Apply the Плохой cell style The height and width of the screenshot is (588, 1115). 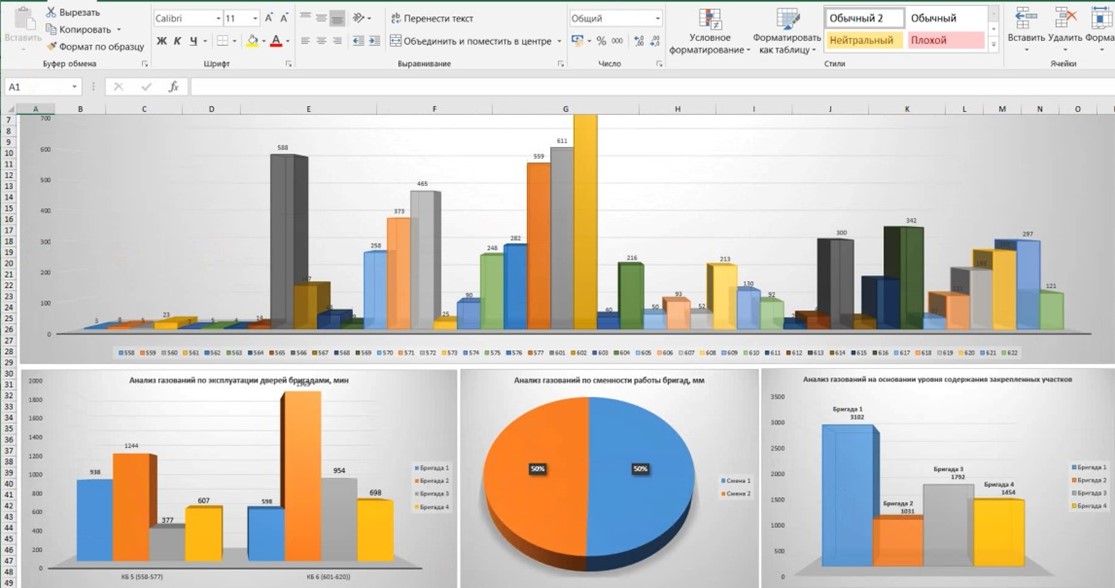945,41
